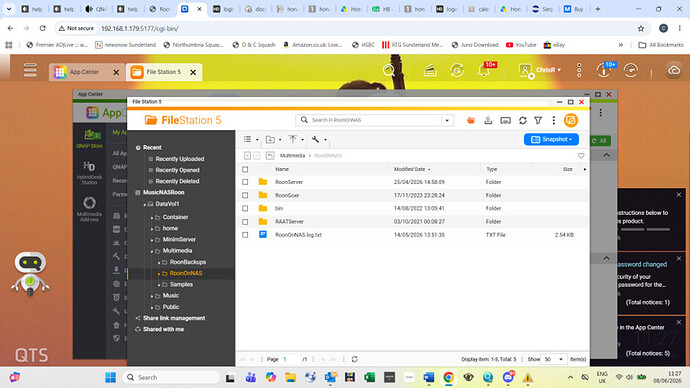Select the Music folder in tree
The width and height of the screenshot is (690, 388).
171,296
